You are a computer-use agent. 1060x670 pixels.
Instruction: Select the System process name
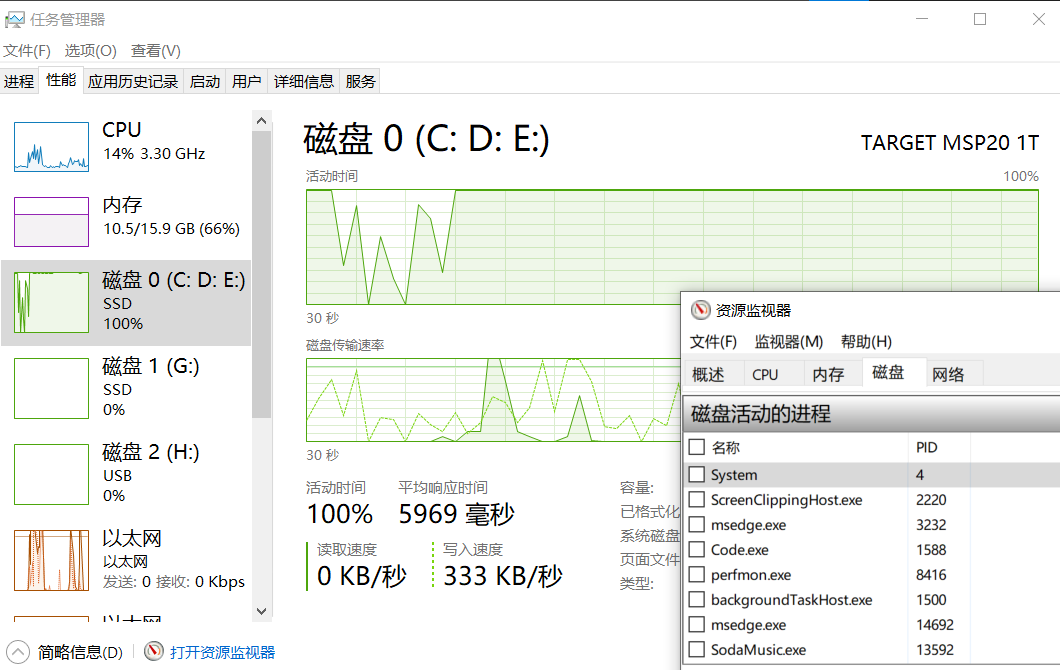(733, 475)
